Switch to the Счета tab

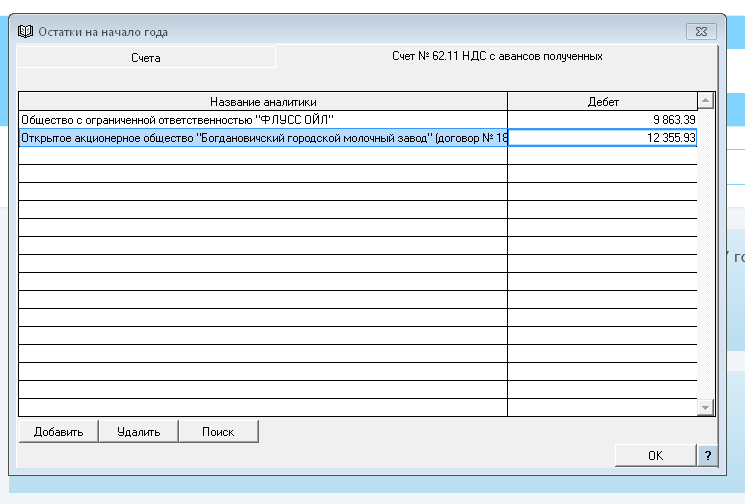[x=145, y=58]
